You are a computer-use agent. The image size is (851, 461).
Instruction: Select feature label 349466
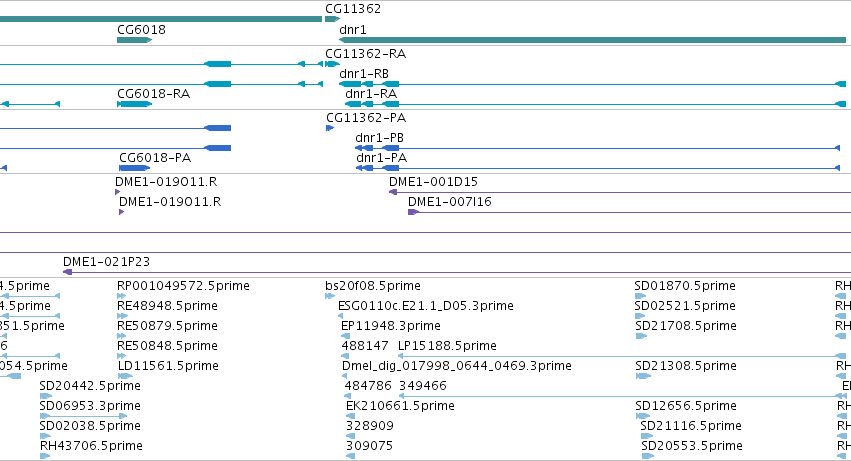tap(423, 386)
